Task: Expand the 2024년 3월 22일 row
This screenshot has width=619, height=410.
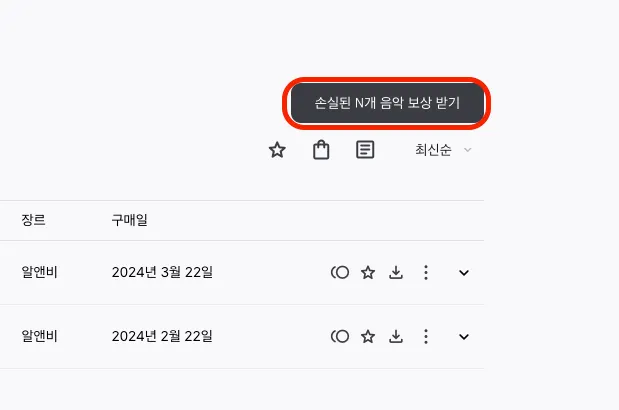Action: point(464,273)
